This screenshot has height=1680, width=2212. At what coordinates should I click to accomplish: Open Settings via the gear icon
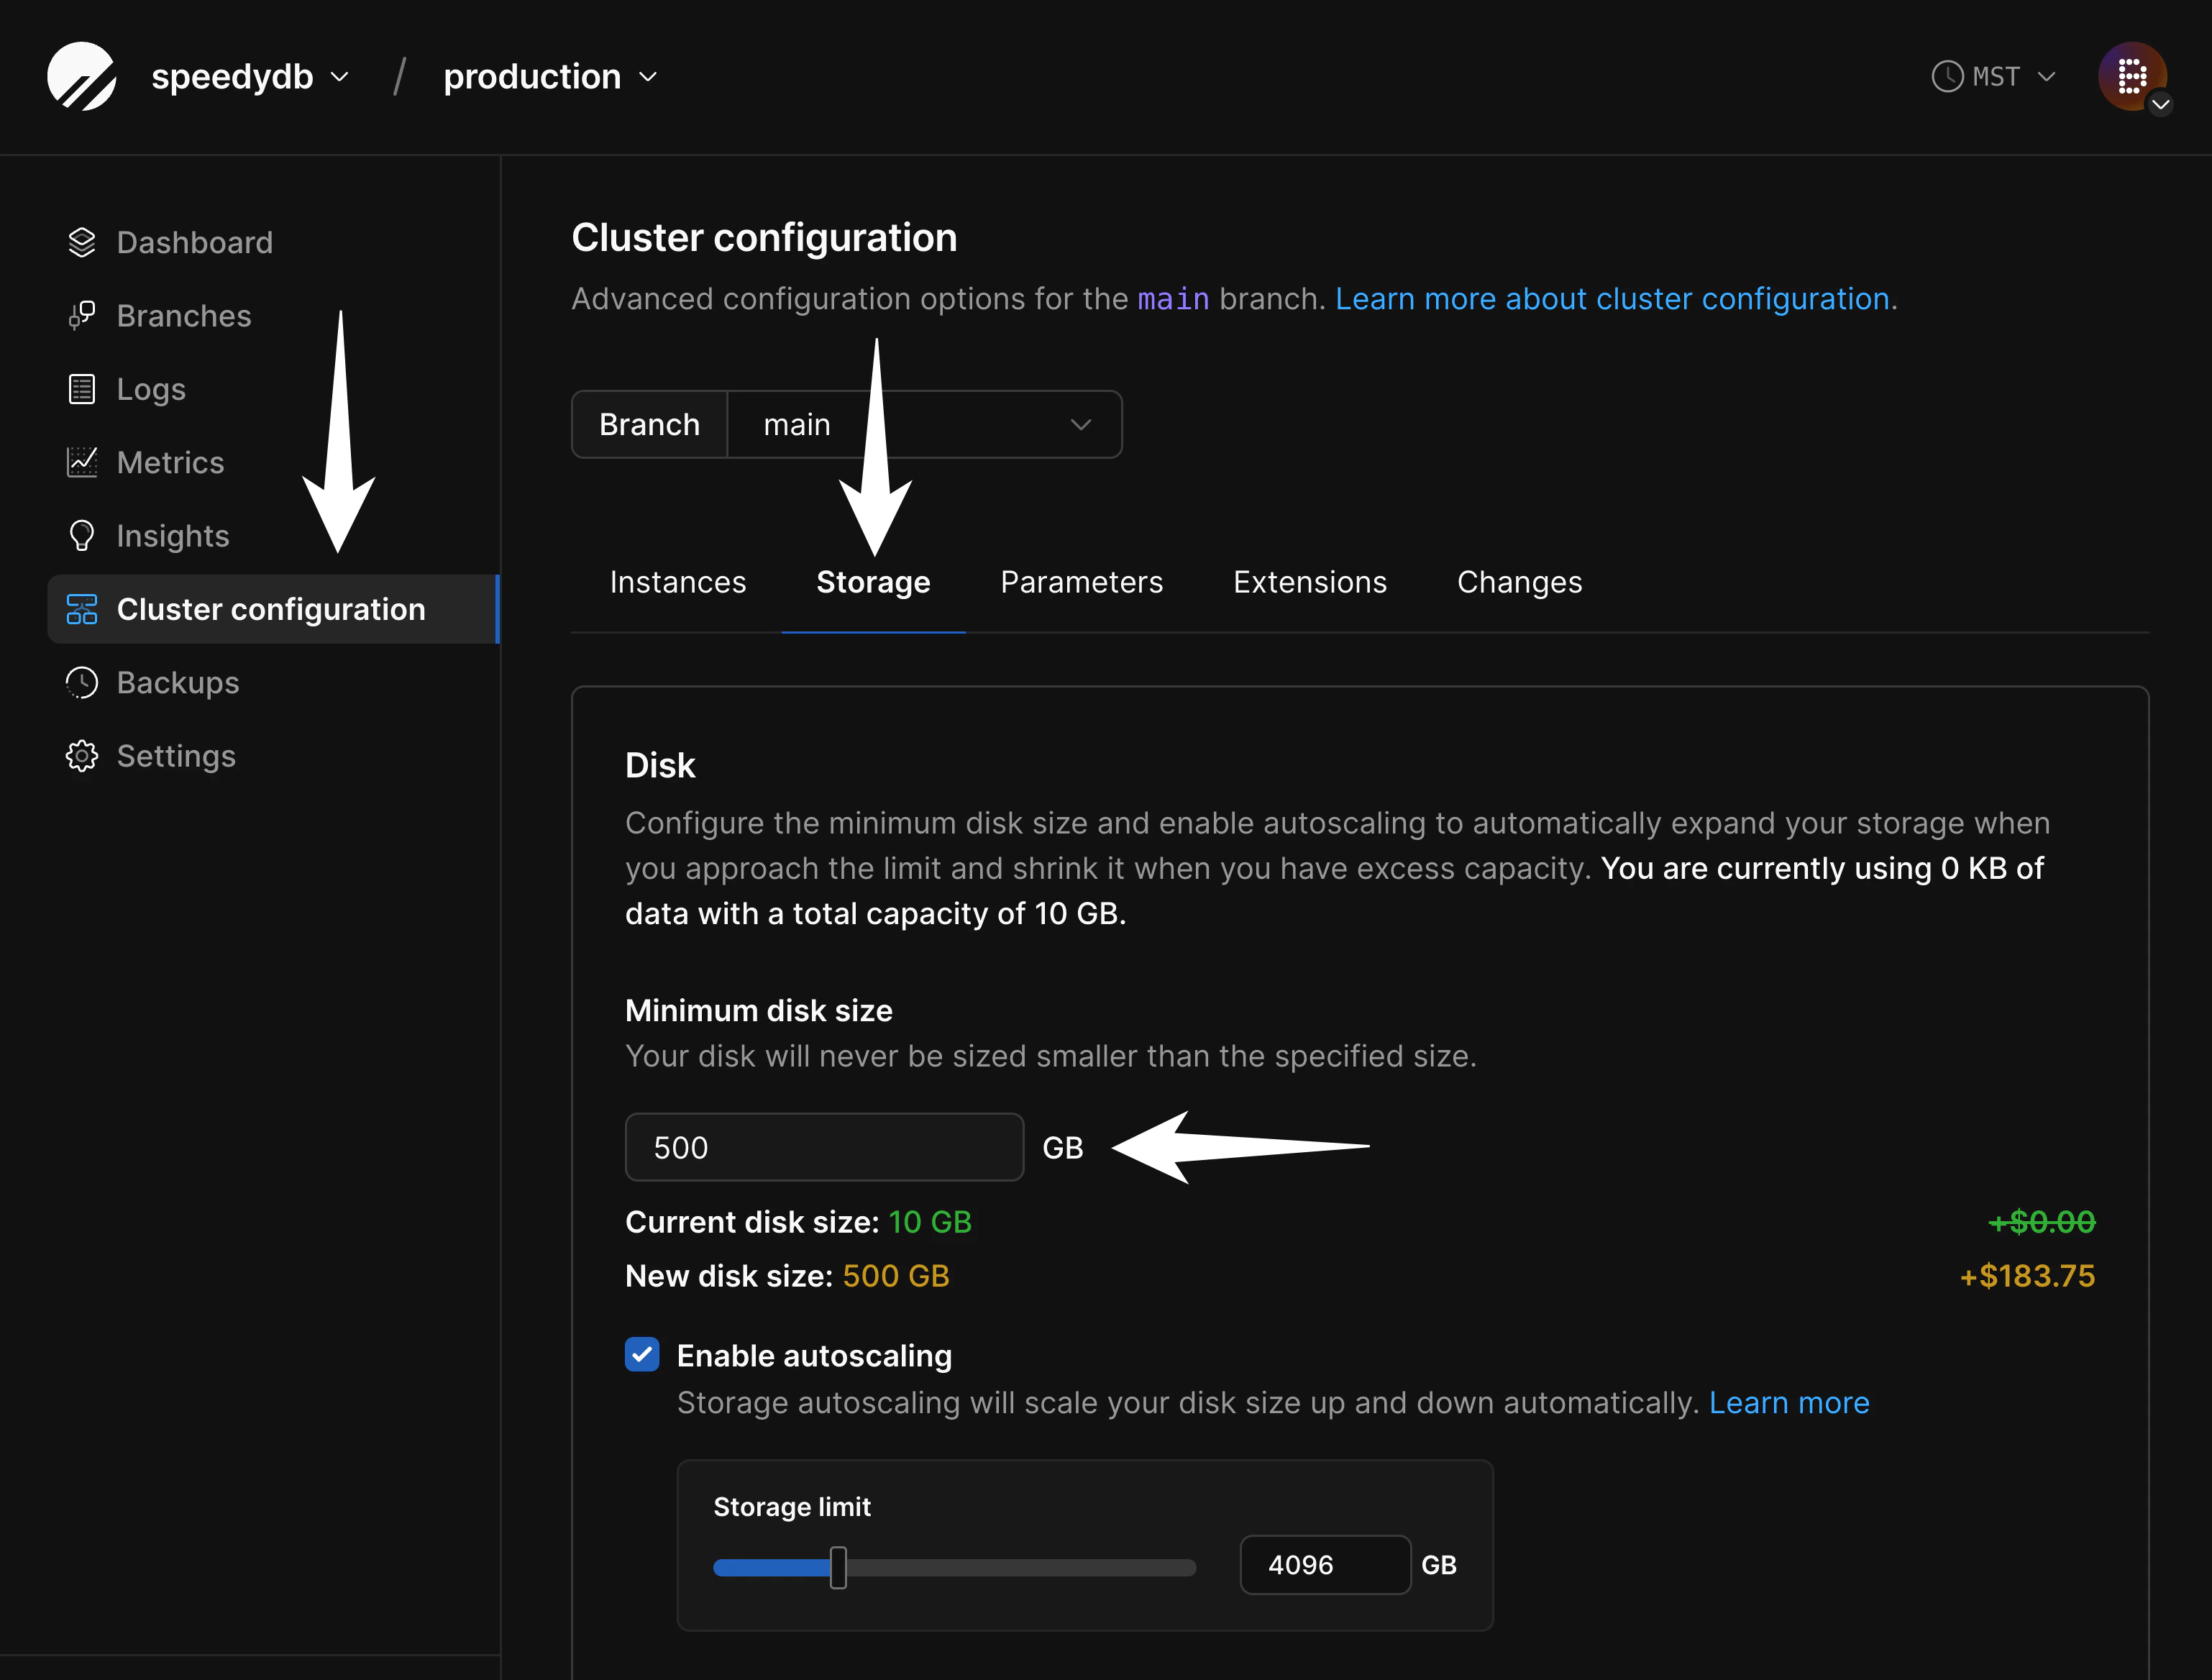click(x=82, y=756)
